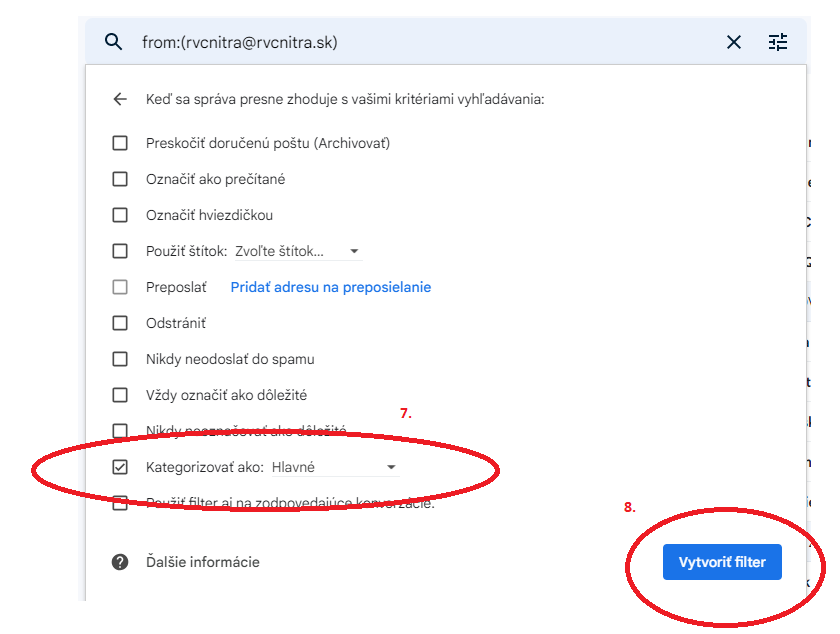This screenshot has width=840, height=634.
Task: Enable Nikdy neodoslať do spamu
Action: tap(120, 359)
